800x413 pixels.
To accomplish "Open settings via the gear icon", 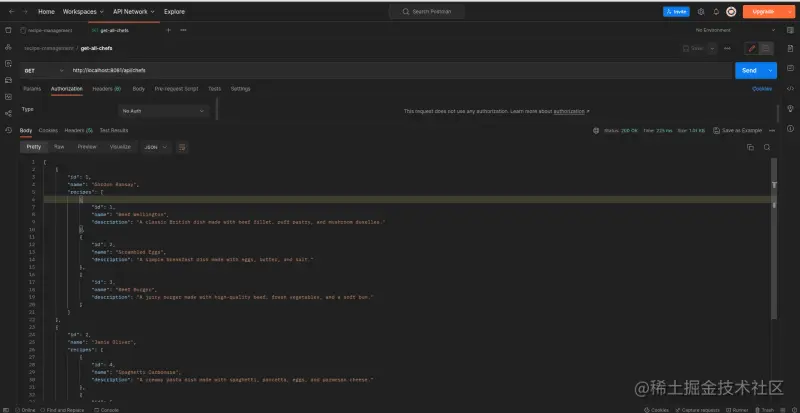I will (701, 12).
